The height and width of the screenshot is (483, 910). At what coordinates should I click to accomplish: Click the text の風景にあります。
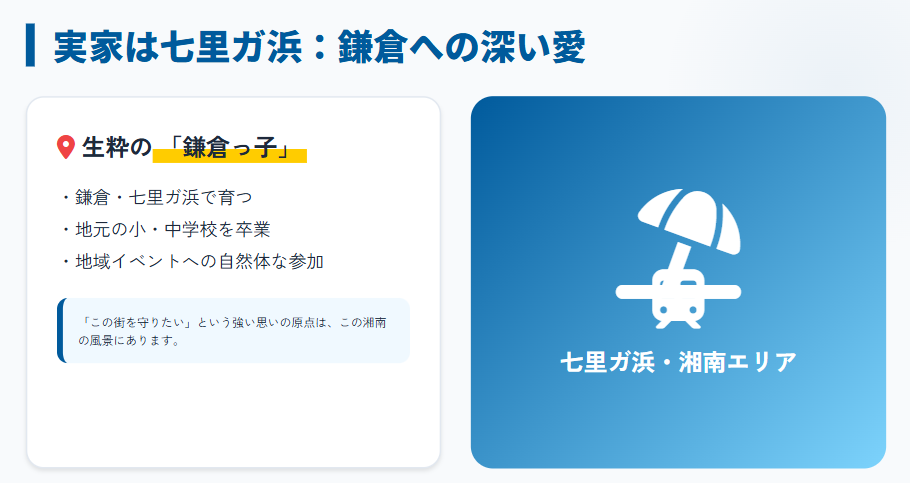pyautogui.click(x=129, y=341)
